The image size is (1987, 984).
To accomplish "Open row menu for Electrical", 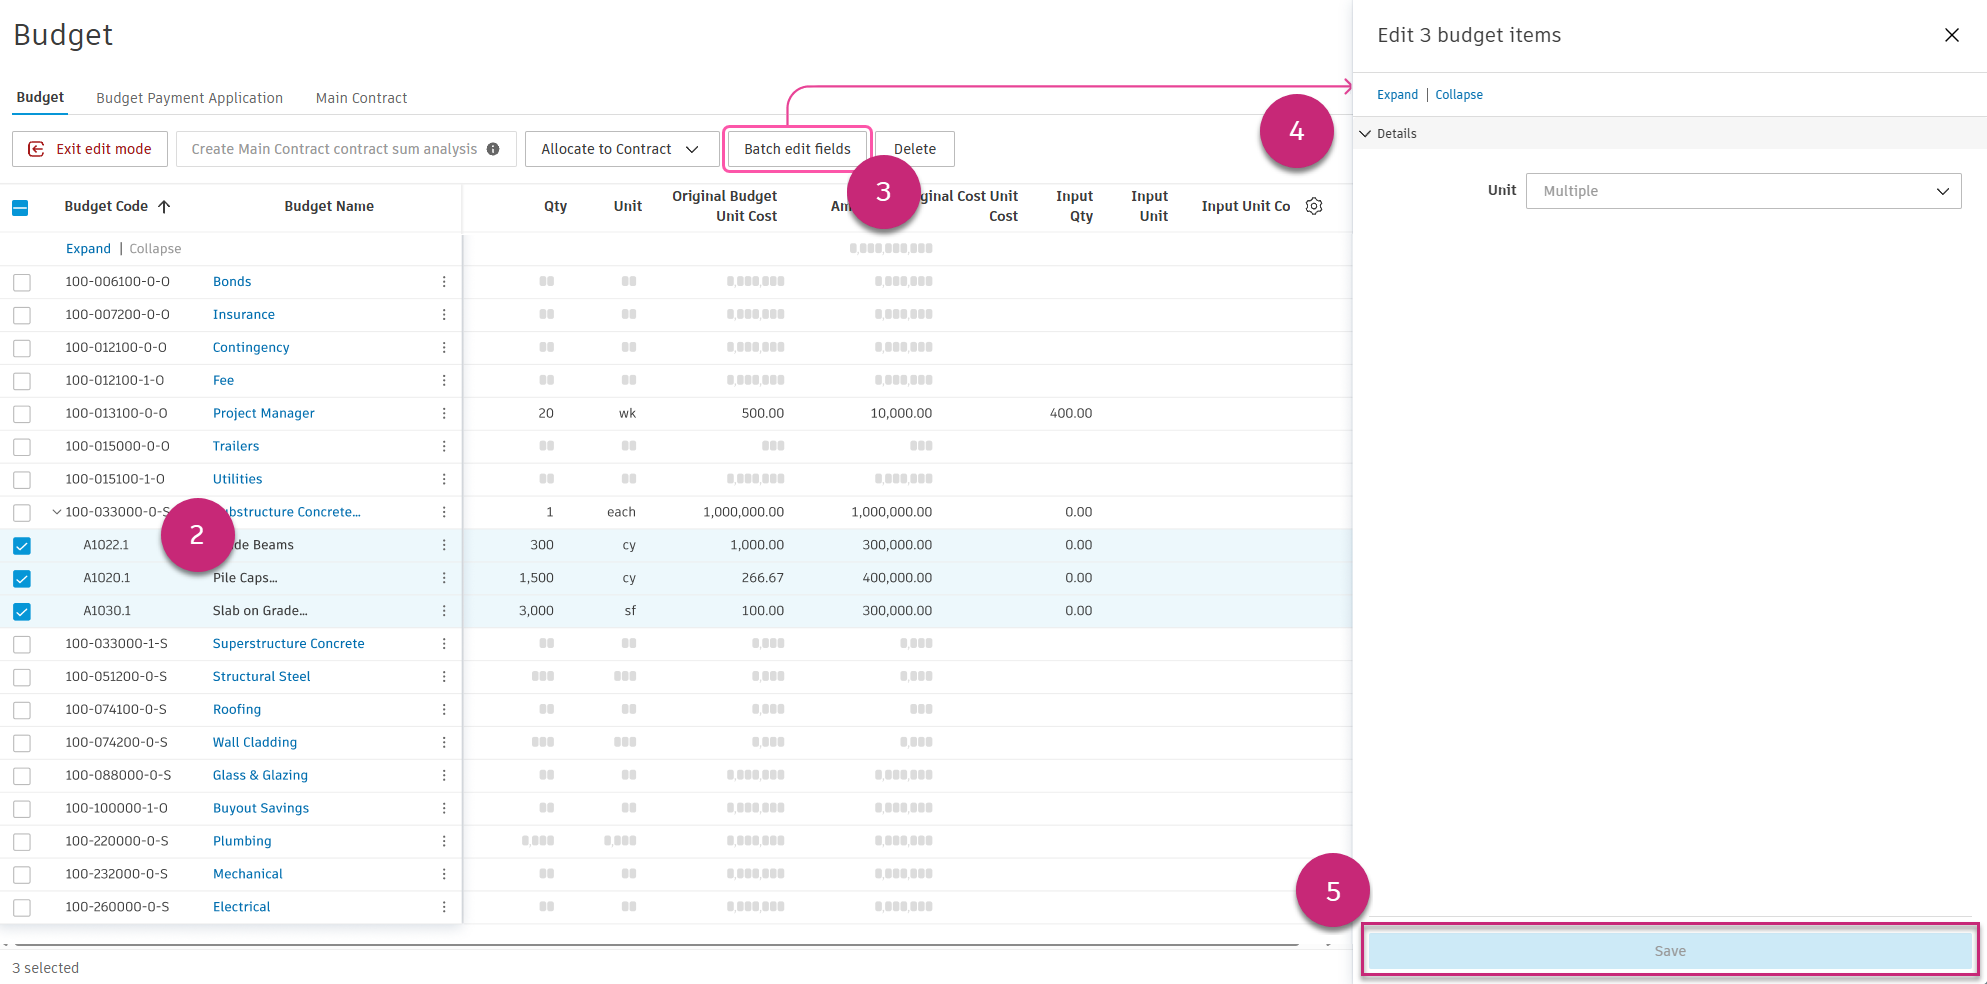I will (444, 907).
